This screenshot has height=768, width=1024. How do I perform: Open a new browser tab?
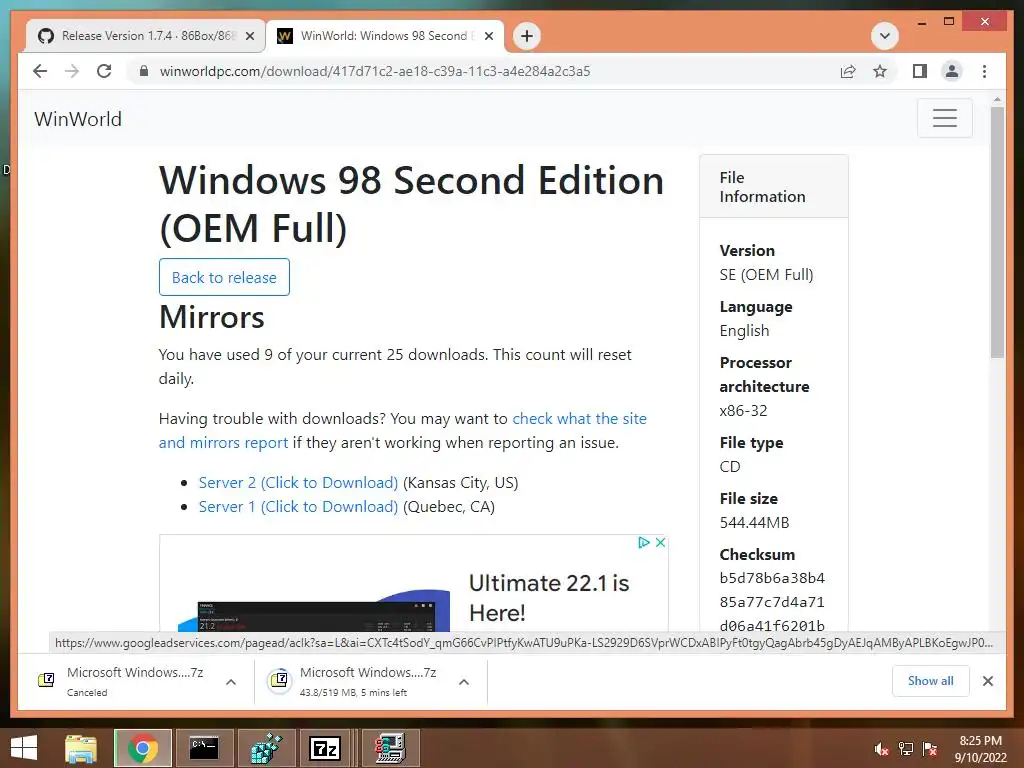[x=527, y=36]
